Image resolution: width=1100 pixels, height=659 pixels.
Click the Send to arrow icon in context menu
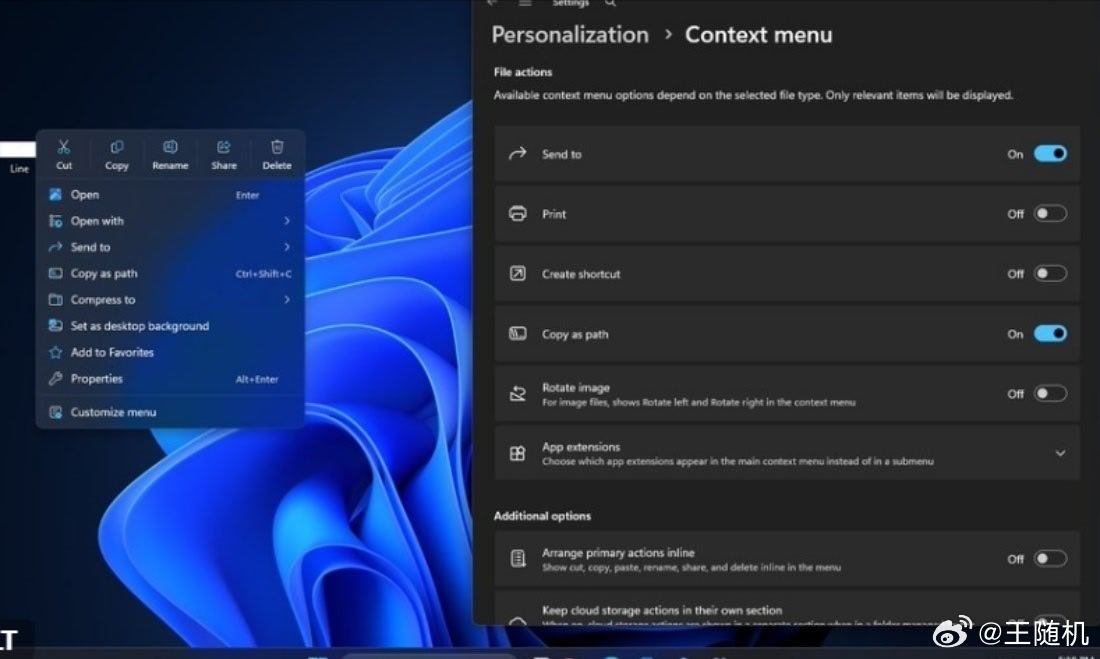click(55, 247)
